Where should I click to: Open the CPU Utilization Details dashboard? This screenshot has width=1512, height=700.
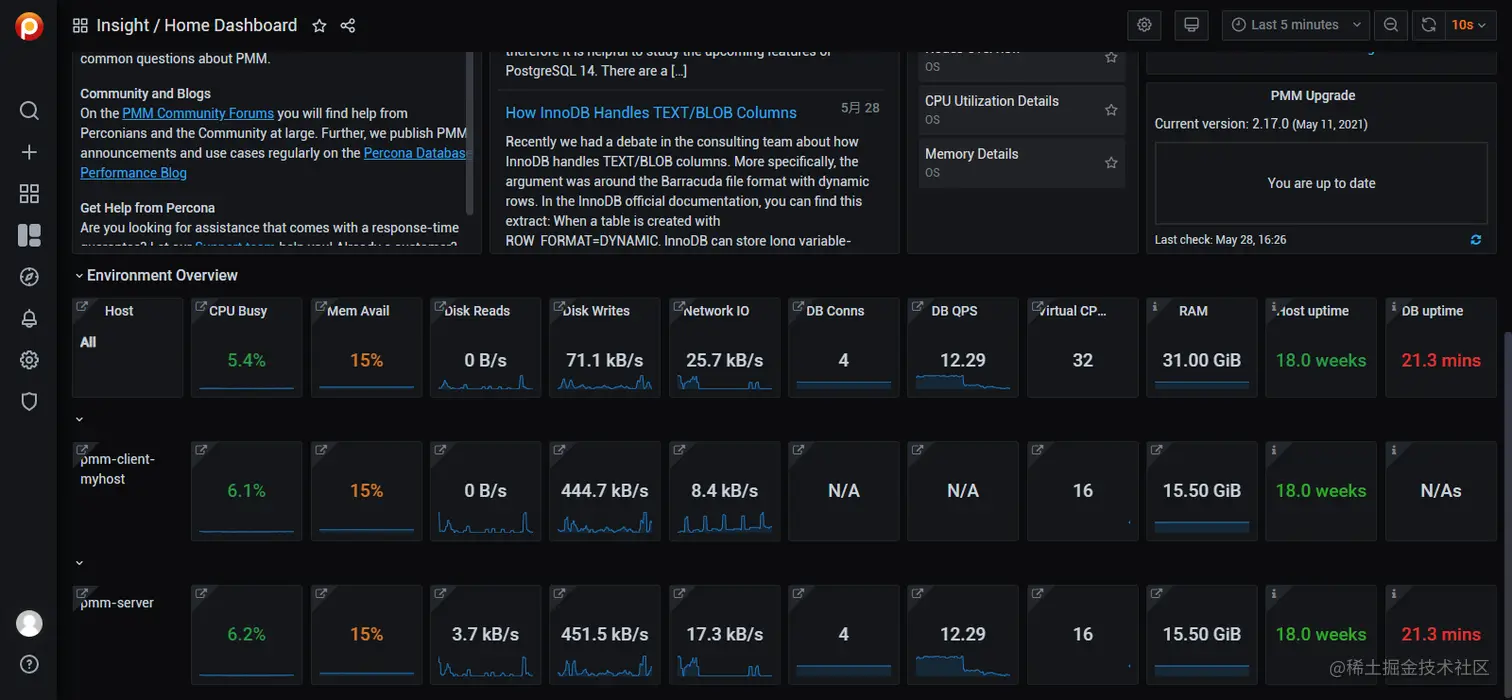pyautogui.click(x=992, y=101)
